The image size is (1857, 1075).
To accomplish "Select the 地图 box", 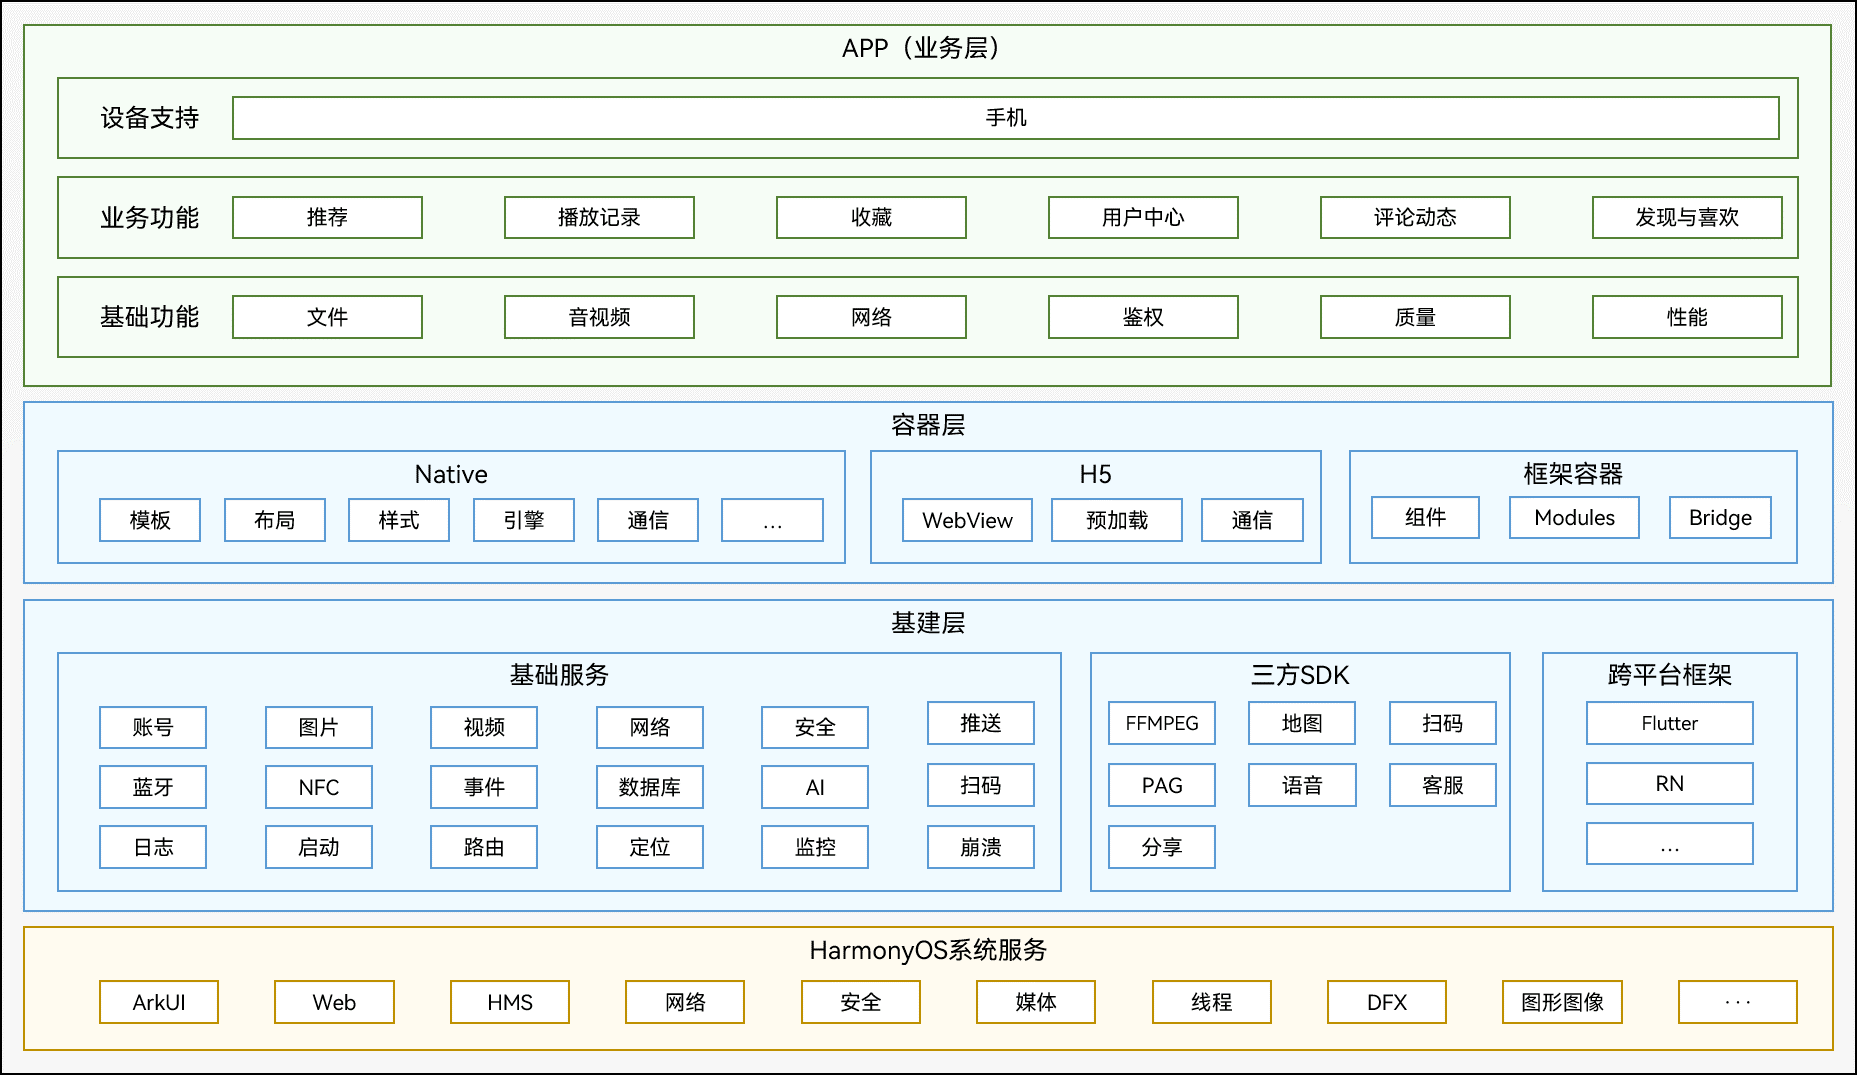I will (x=1302, y=723).
